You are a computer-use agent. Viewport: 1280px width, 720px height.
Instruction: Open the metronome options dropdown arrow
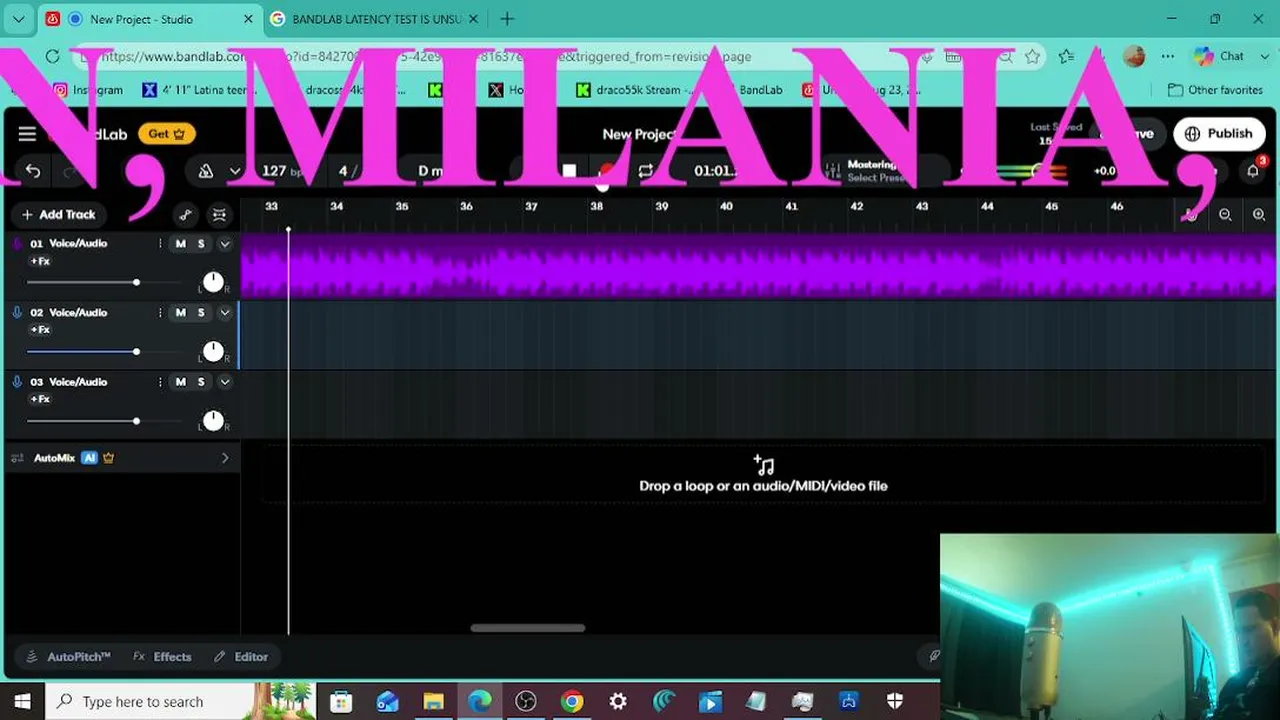tap(235, 171)
